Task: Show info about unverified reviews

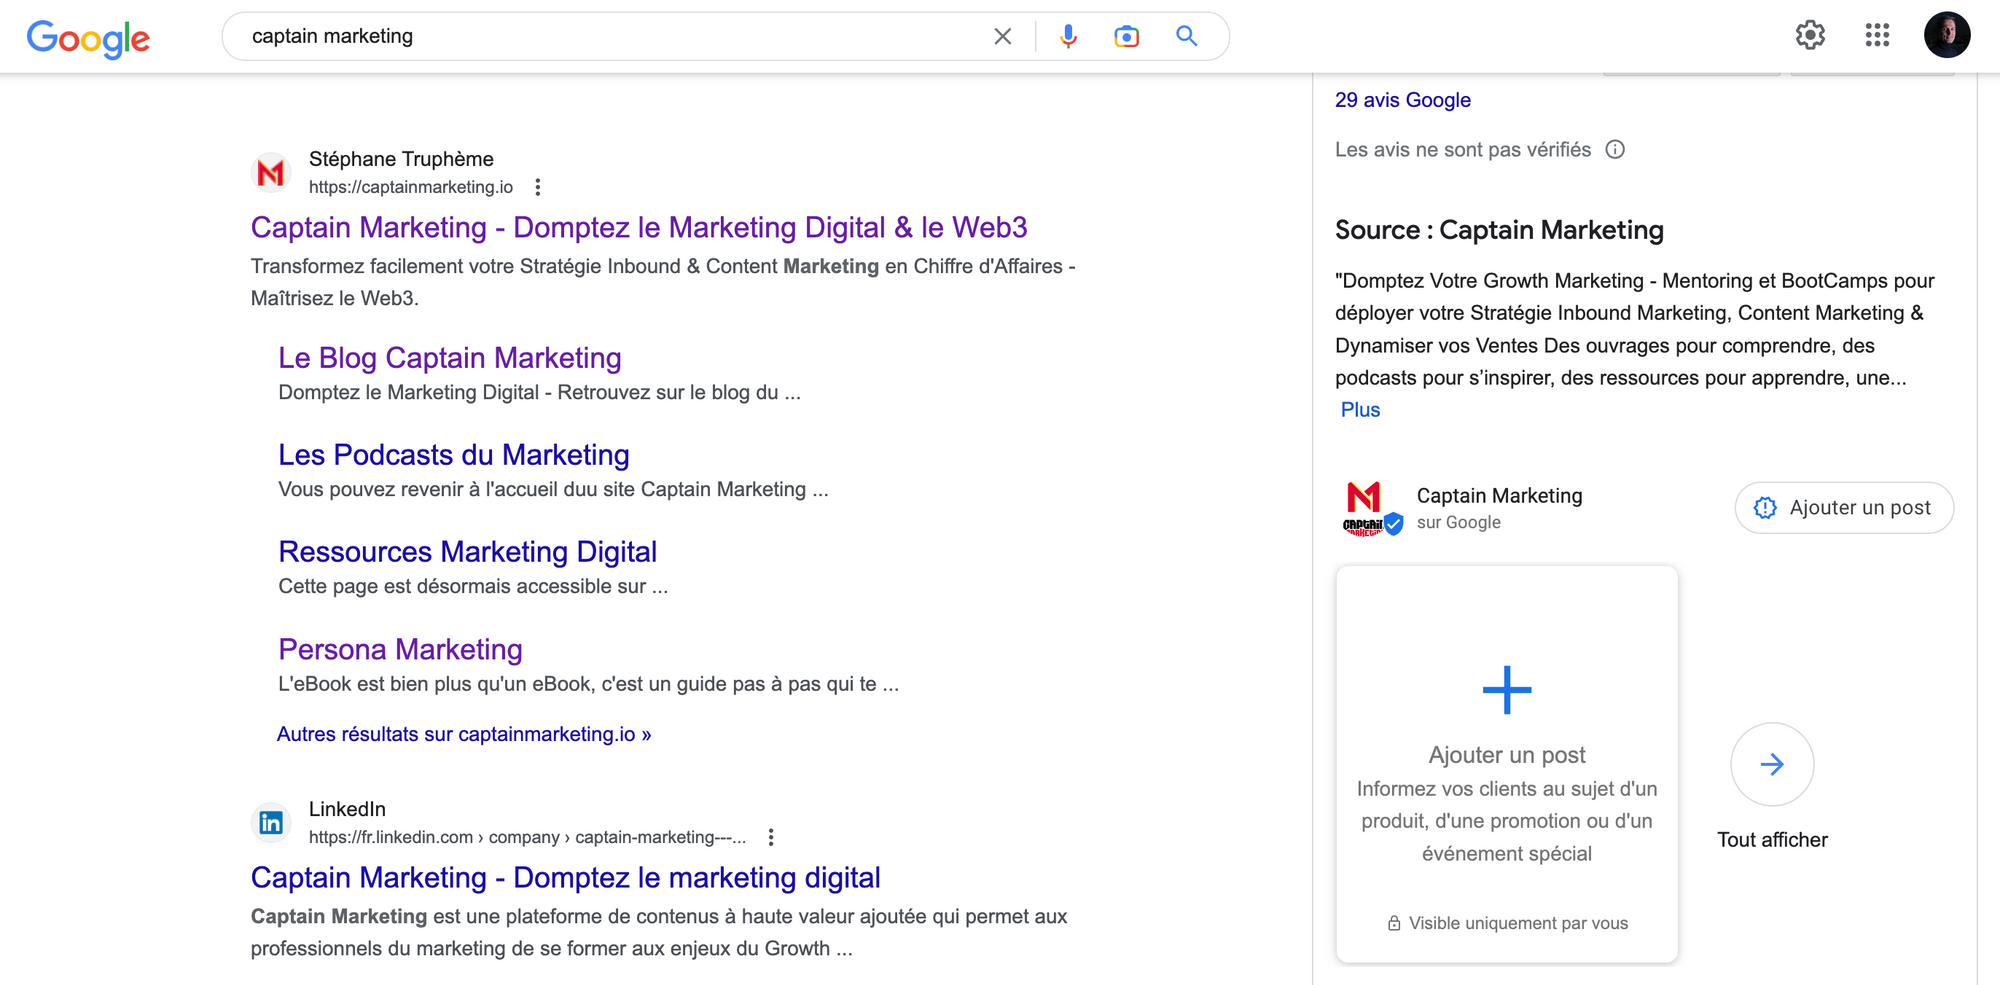Action: tap(1614, 150)
